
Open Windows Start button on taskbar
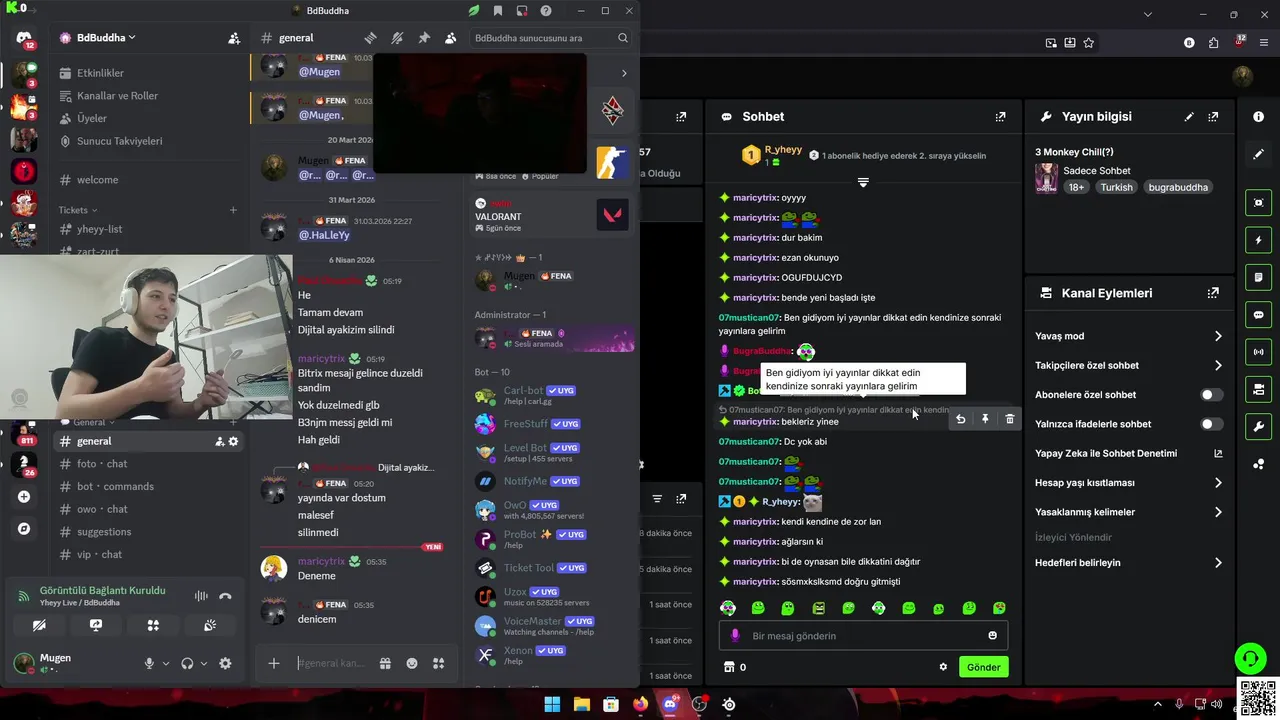coord(552,704)
